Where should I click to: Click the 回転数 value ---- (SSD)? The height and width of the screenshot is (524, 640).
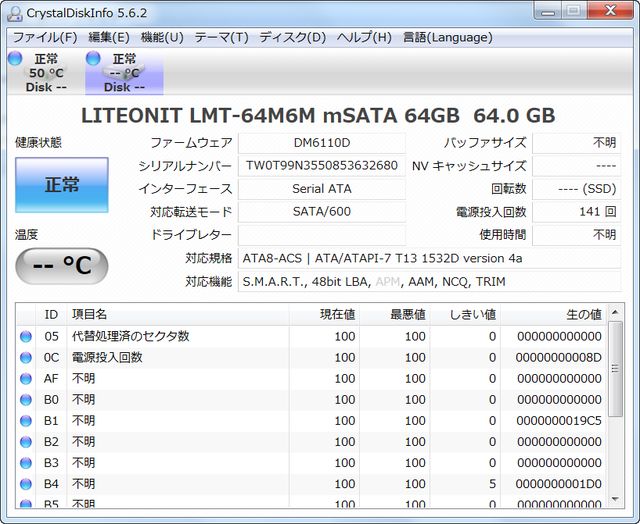tap(577, 189)
